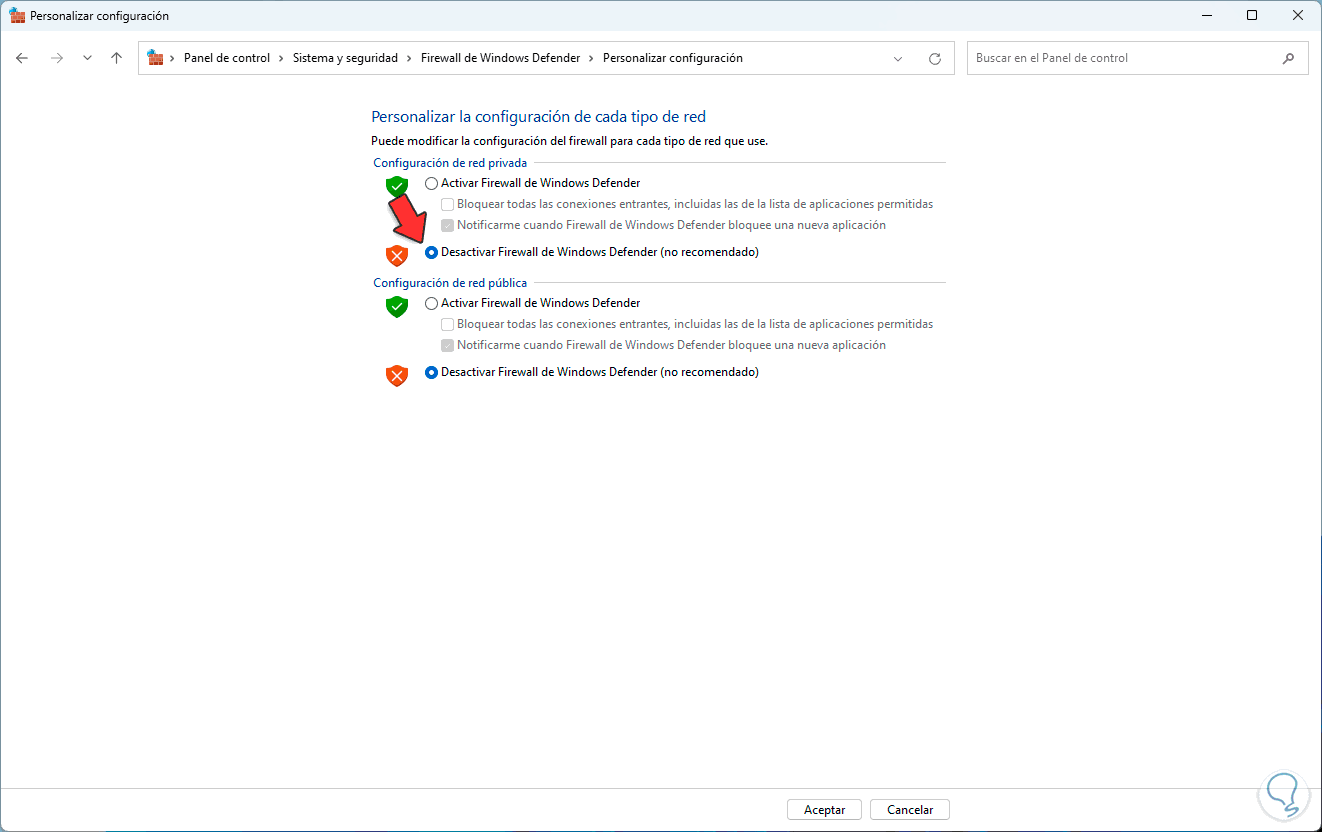
Task: Click the green shield in public network section
Action: [397, 306]
